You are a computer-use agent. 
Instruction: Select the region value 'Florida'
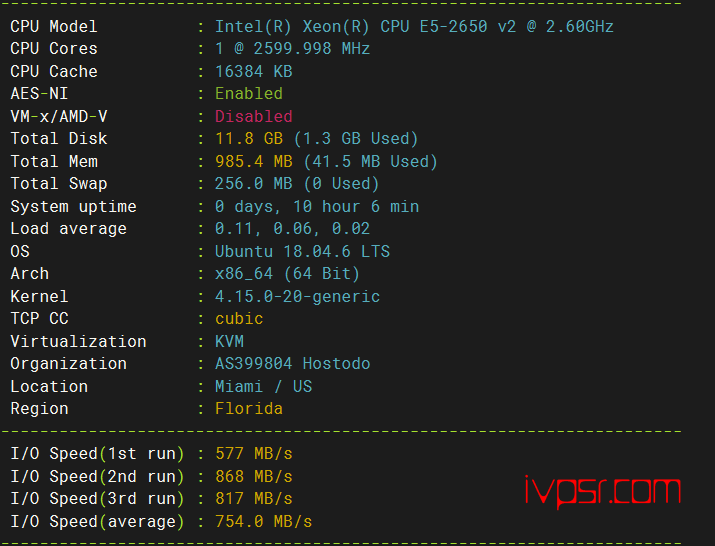249,408
